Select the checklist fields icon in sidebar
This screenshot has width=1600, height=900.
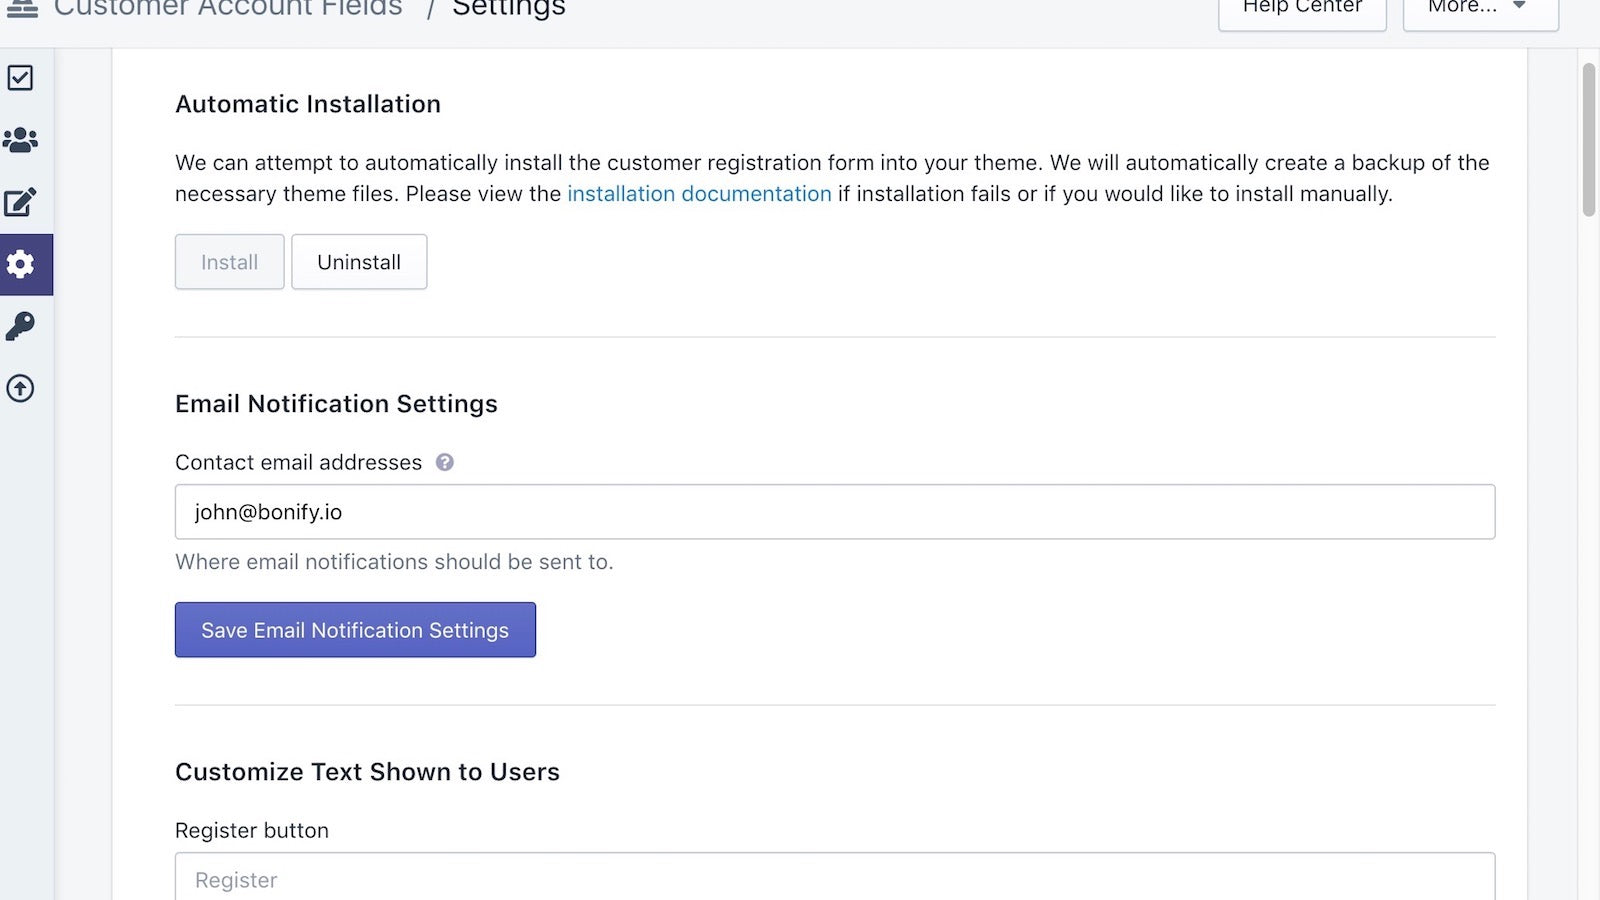point(21,77)
